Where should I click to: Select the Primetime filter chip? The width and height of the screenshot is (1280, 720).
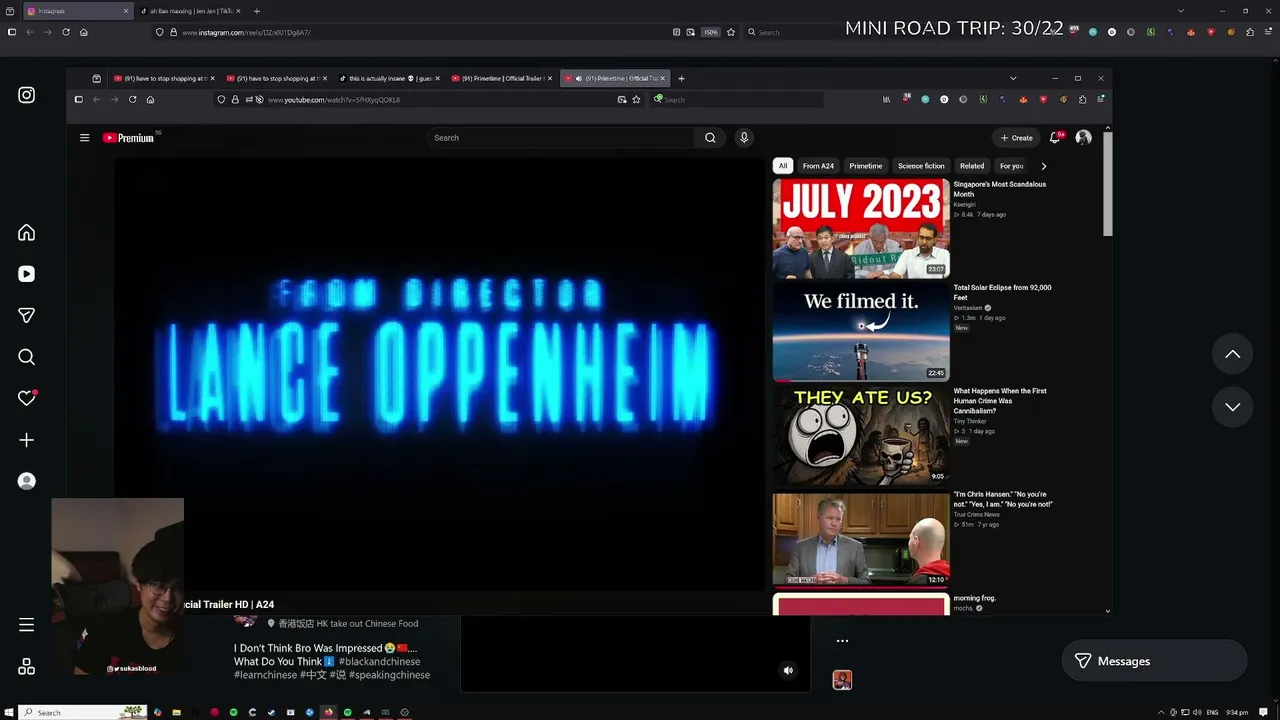(x=866, y=166)
